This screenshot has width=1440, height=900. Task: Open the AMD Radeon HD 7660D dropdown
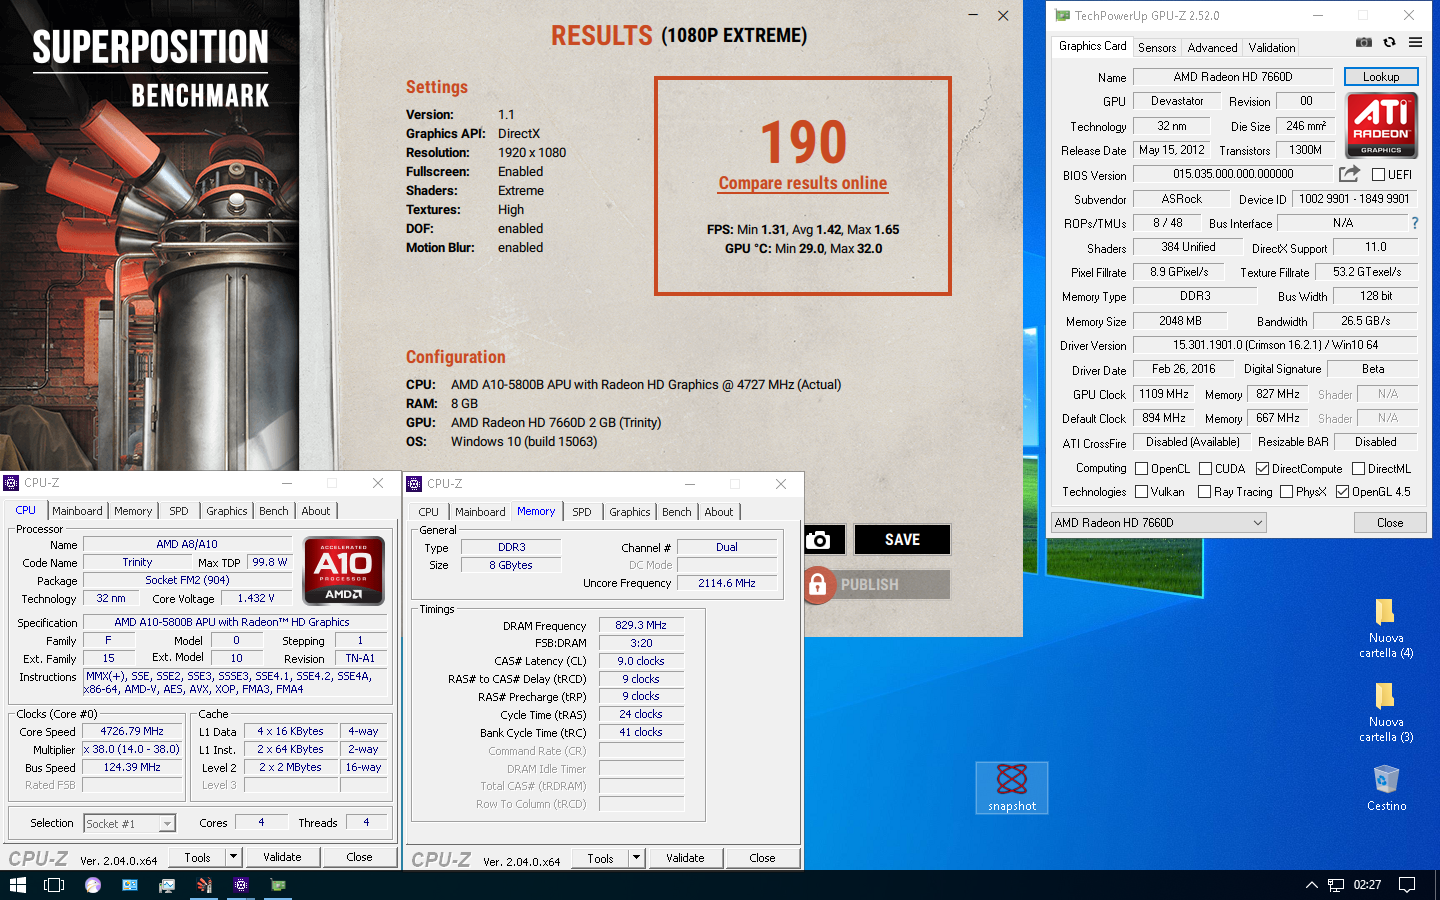1158,522
